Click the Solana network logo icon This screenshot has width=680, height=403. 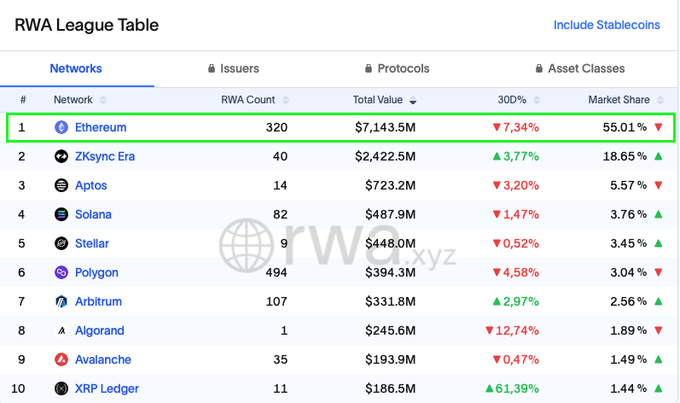pos(61,215)
